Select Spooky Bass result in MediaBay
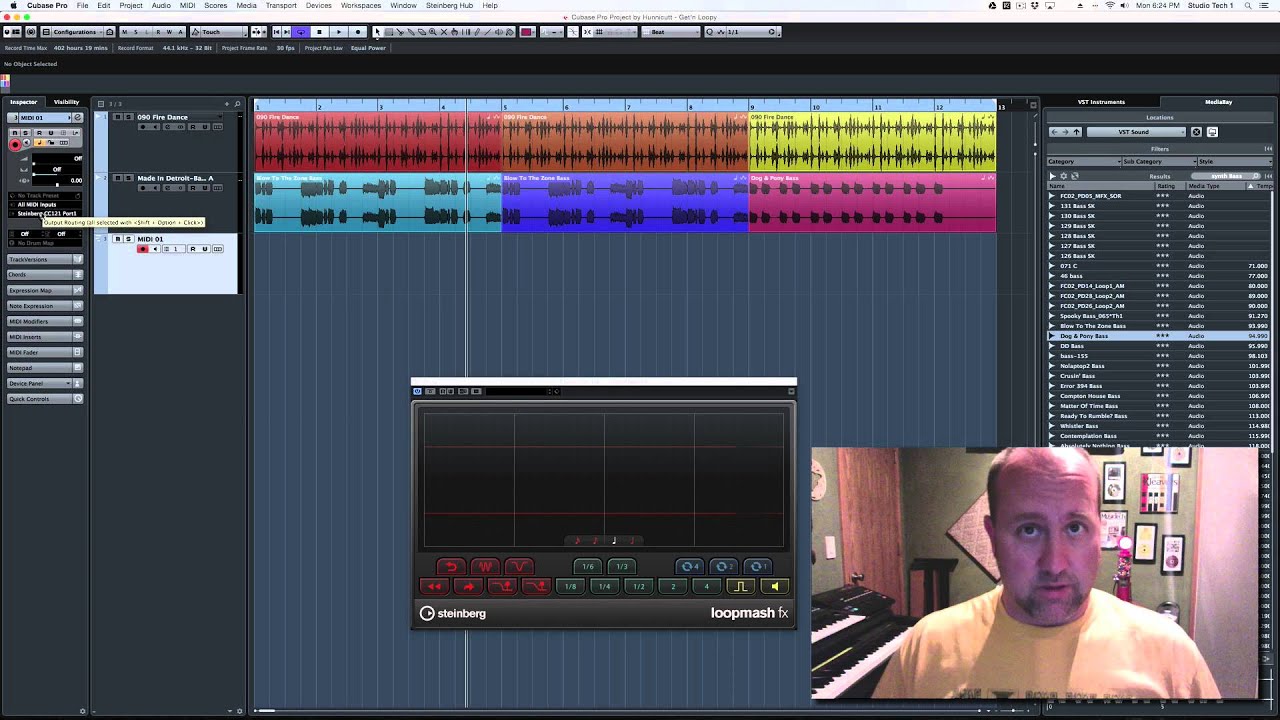This screenshot has height=720, width=1280. tap(1160, 316)
